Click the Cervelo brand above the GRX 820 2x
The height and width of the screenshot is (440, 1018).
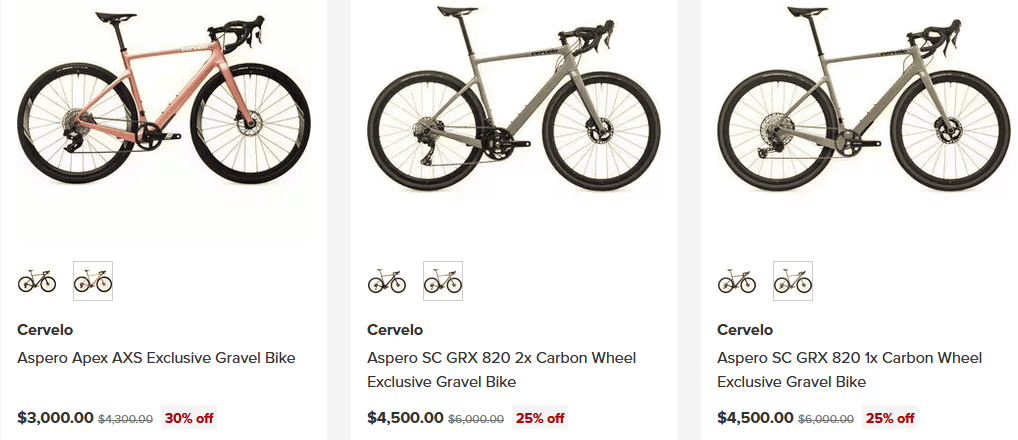395,330
